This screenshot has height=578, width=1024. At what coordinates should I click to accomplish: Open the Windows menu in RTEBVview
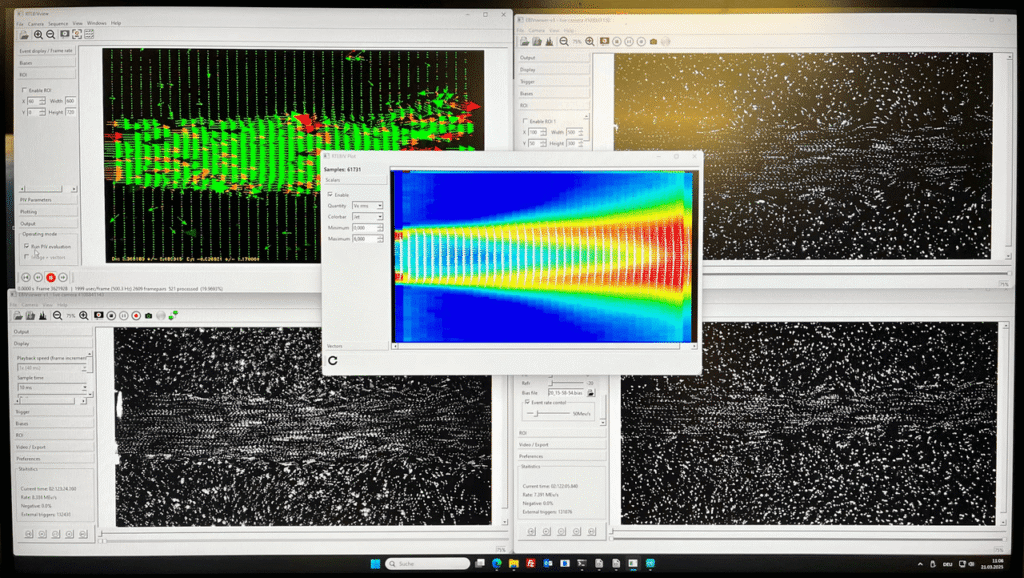coord(96,23)
